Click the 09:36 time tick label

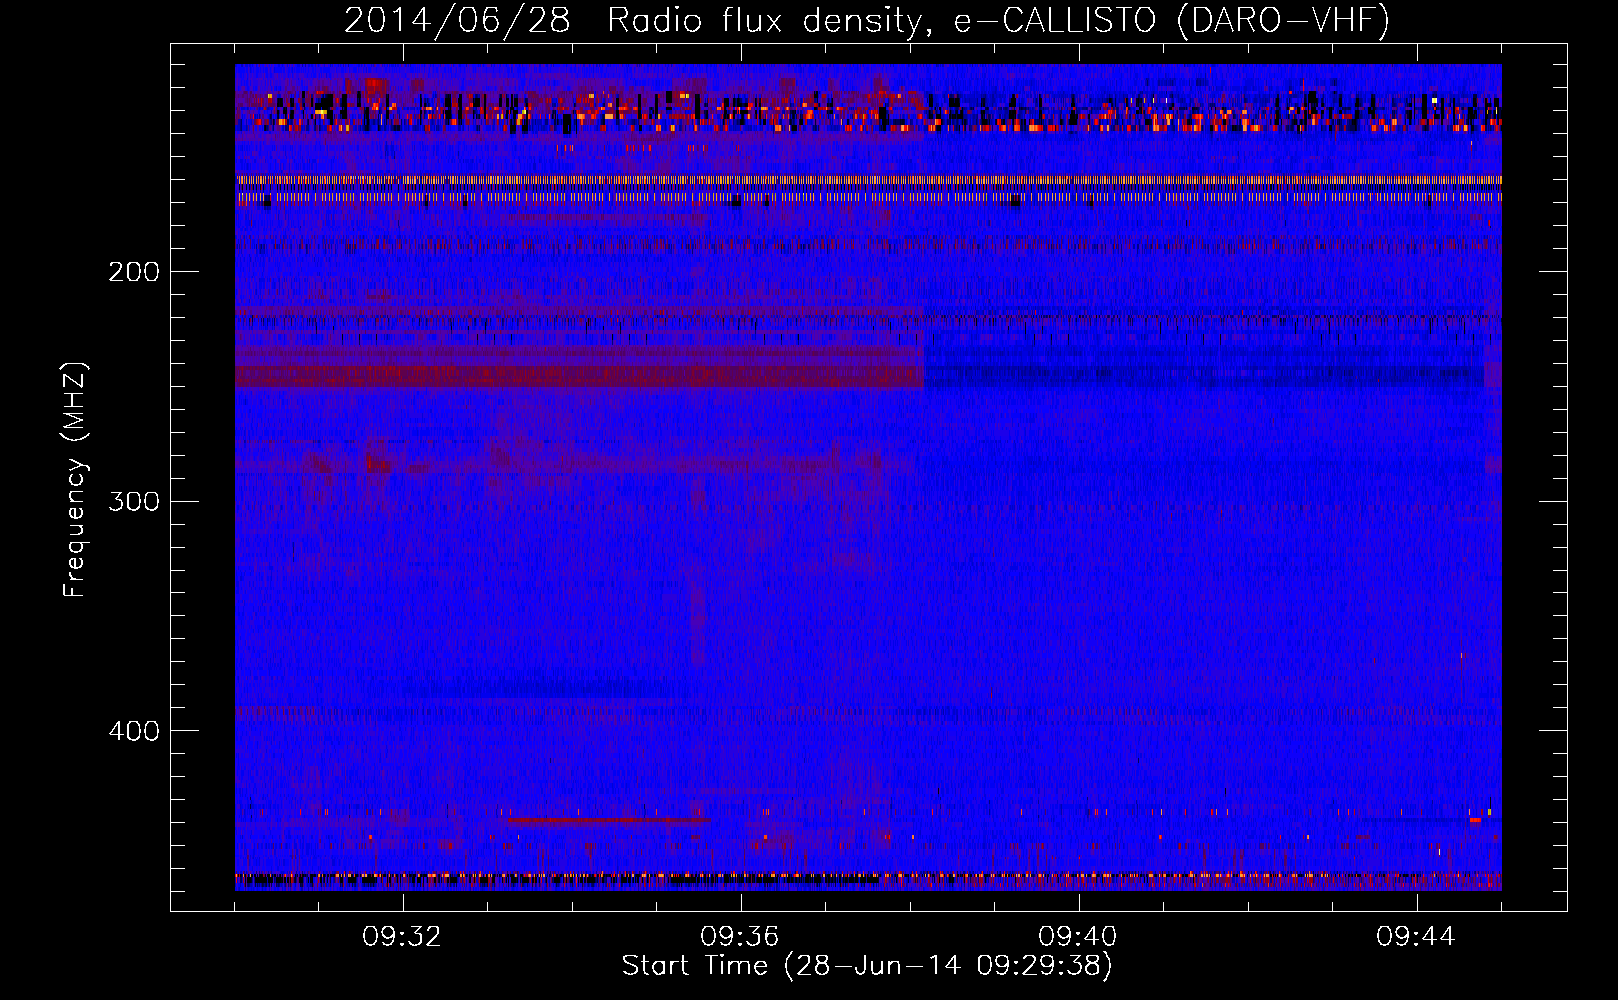tap(740, 937)
